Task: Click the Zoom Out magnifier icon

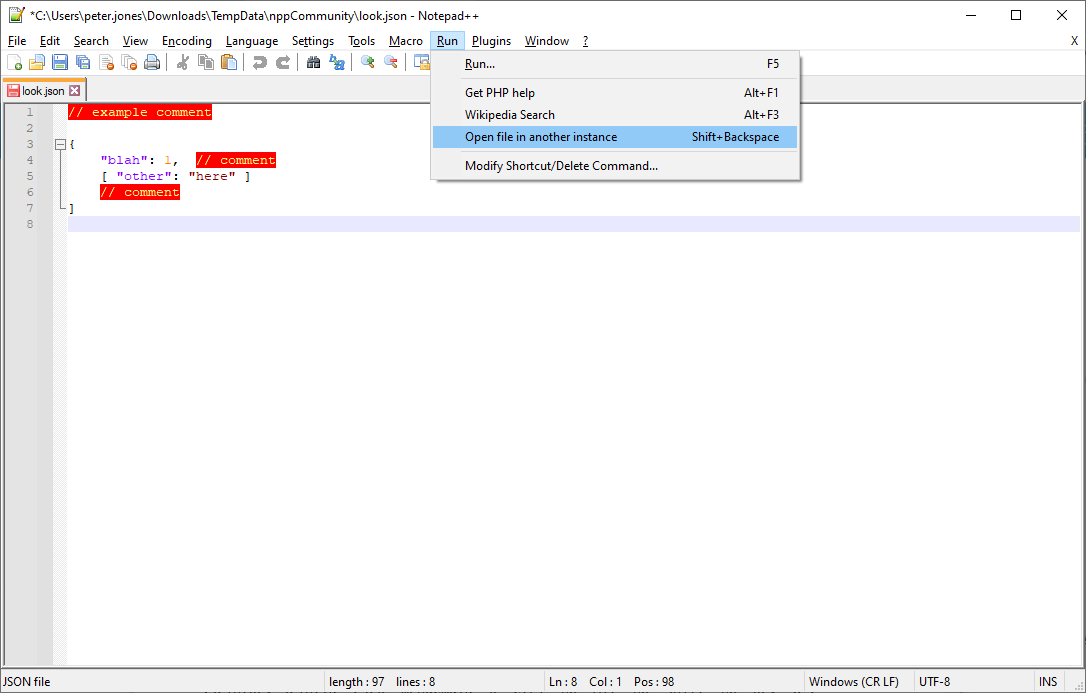Action: pos(391,63)
